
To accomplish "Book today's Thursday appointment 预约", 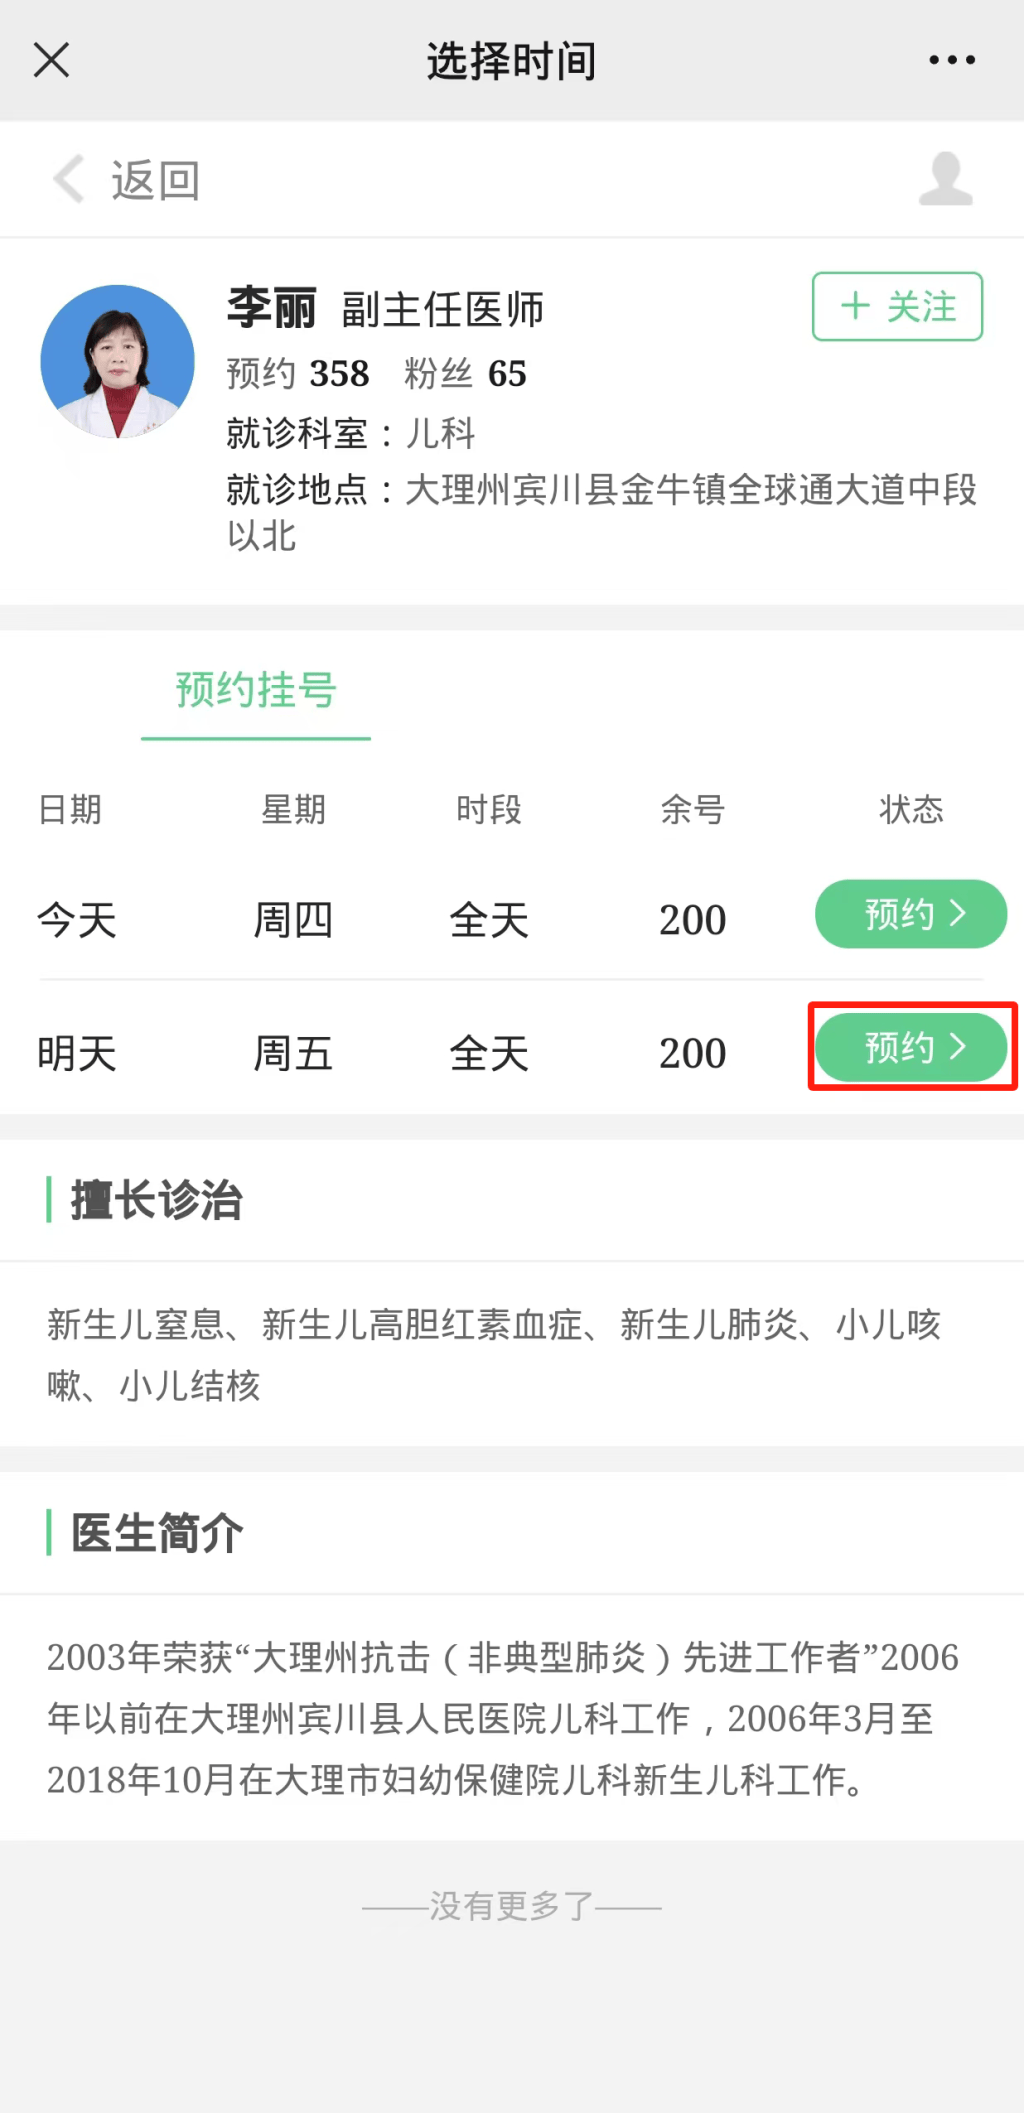I will [910, 914].
